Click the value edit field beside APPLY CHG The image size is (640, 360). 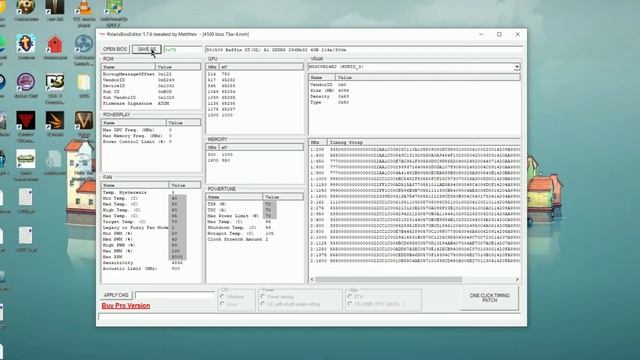tap(175, 295)
